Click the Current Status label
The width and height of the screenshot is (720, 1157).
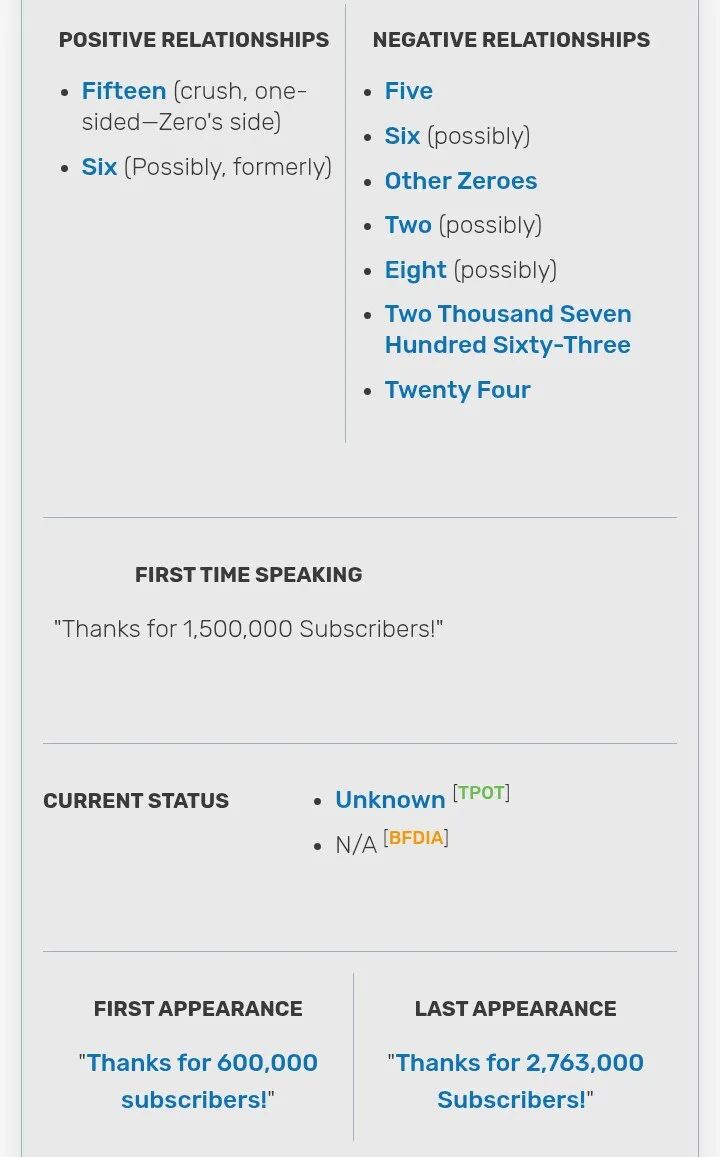pos(136,801)
